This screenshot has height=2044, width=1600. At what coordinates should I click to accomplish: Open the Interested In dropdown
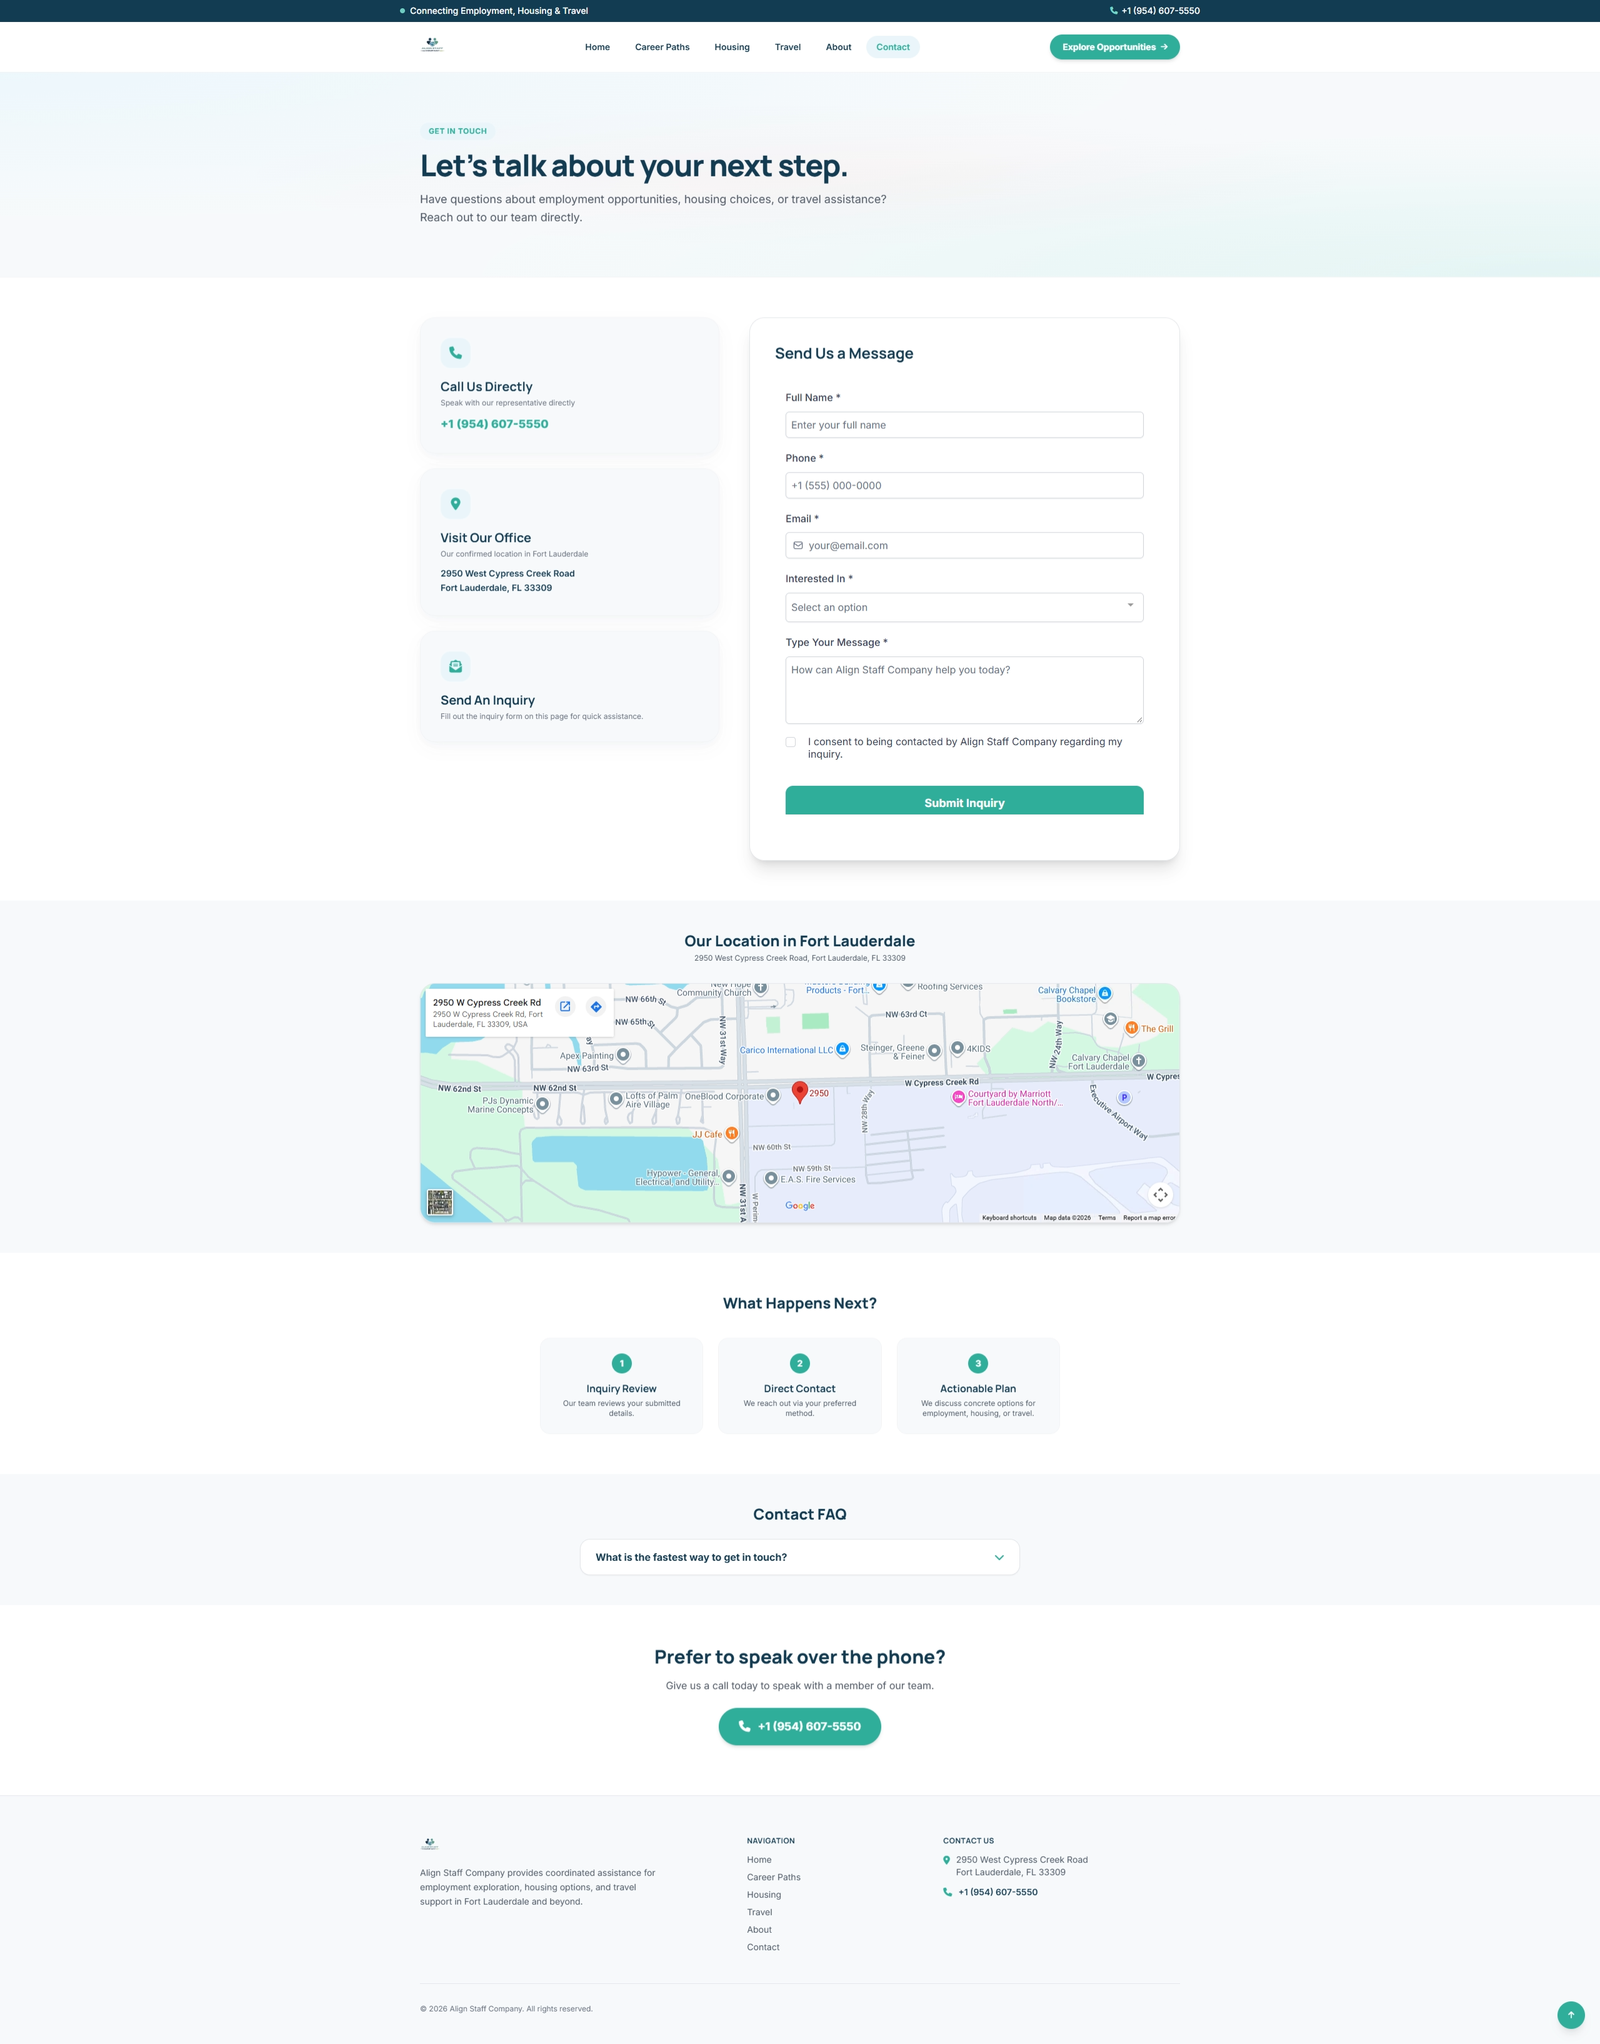point(964,607)
